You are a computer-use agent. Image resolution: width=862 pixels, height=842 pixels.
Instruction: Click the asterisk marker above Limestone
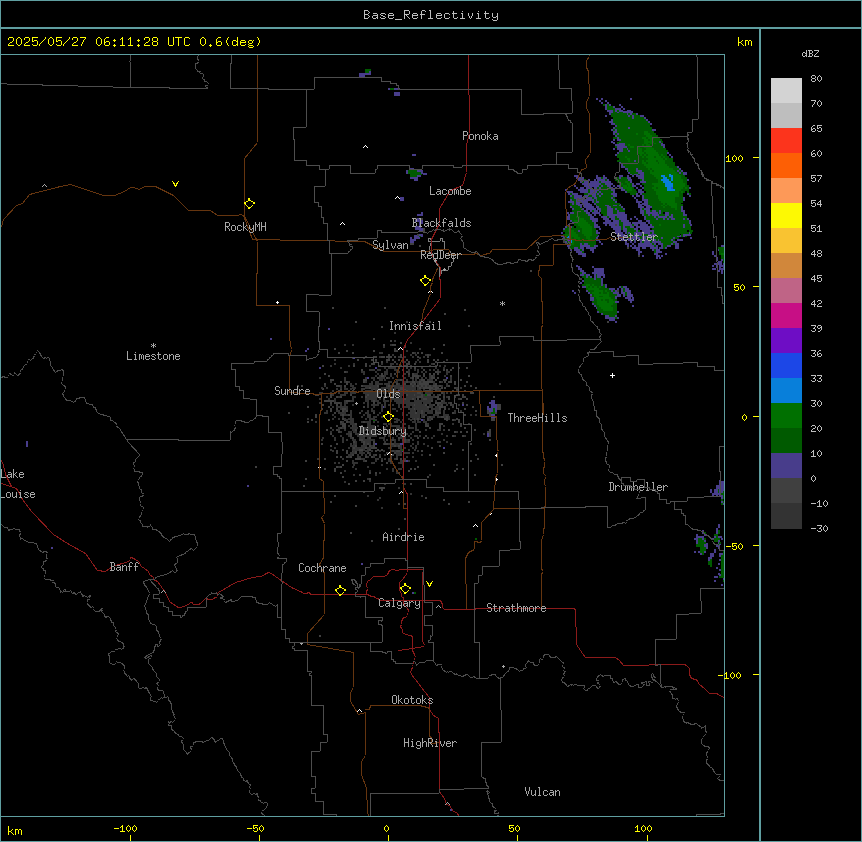153,346
